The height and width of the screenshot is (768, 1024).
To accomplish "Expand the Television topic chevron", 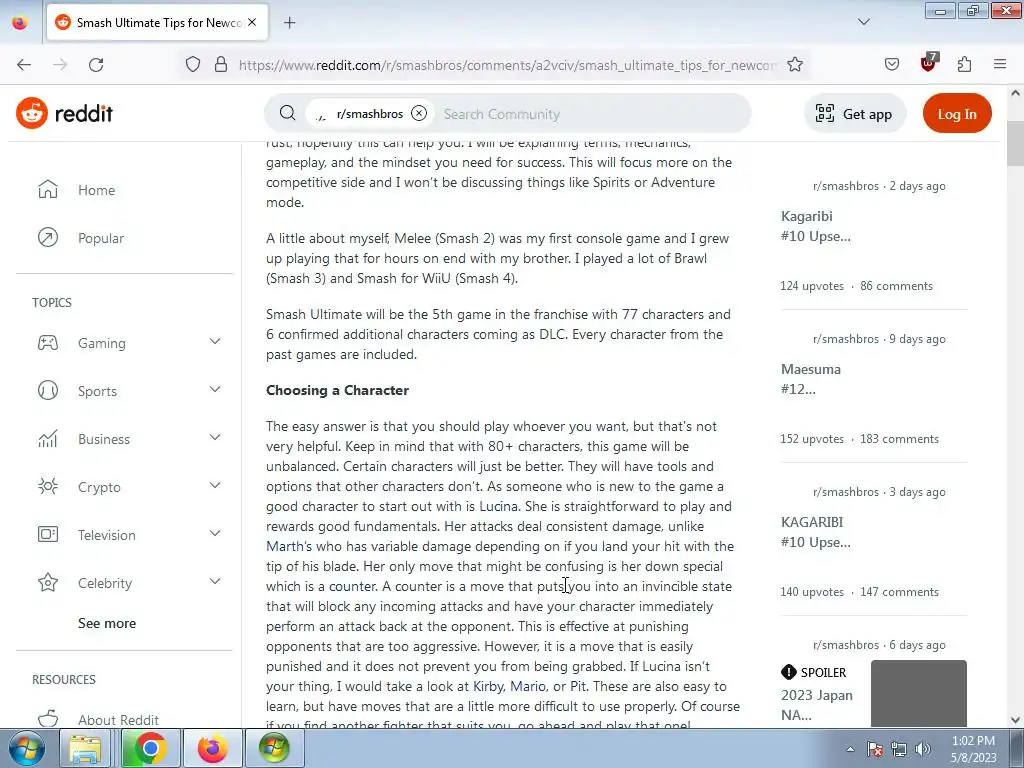I will 215,534.
